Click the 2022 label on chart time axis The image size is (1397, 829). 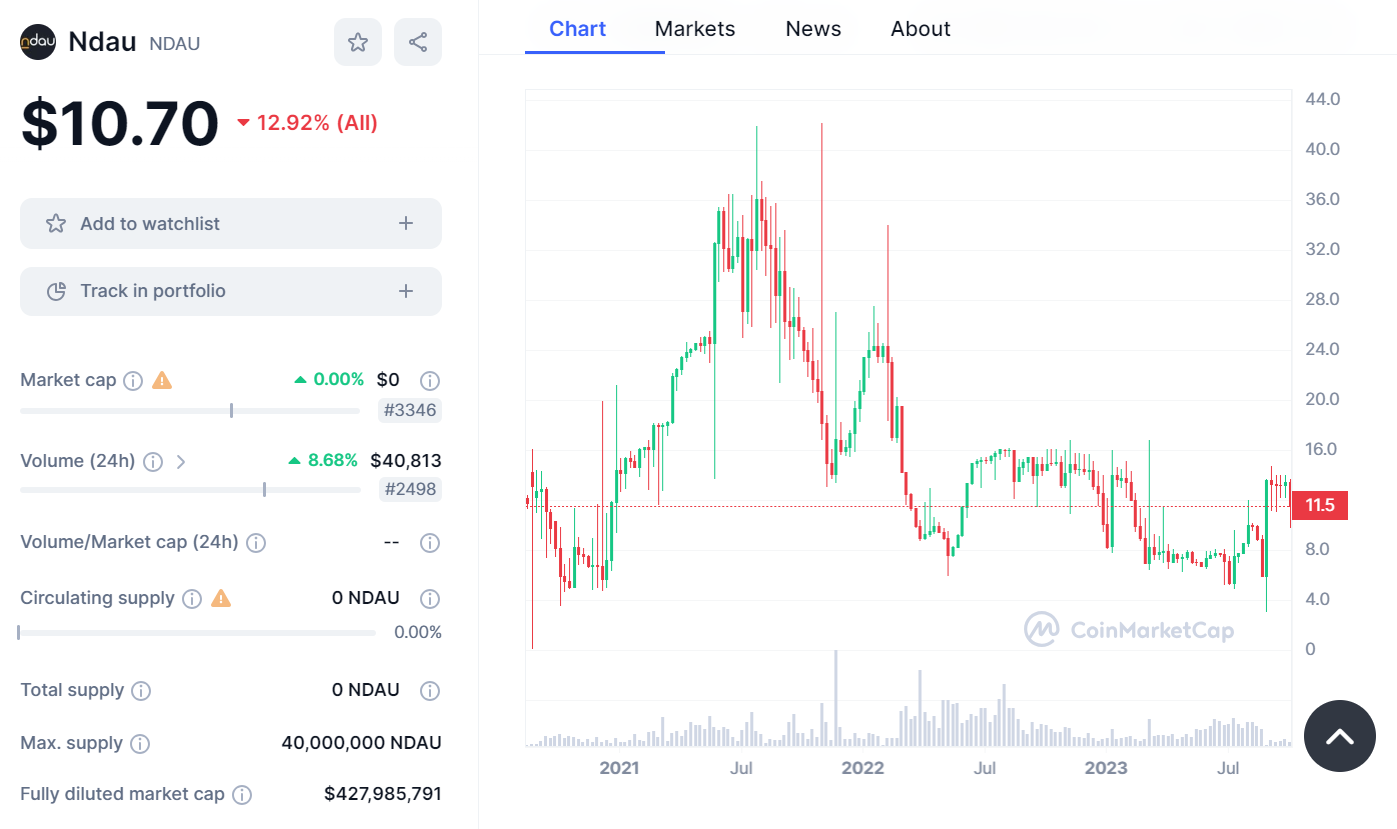(x=862, y=768)
